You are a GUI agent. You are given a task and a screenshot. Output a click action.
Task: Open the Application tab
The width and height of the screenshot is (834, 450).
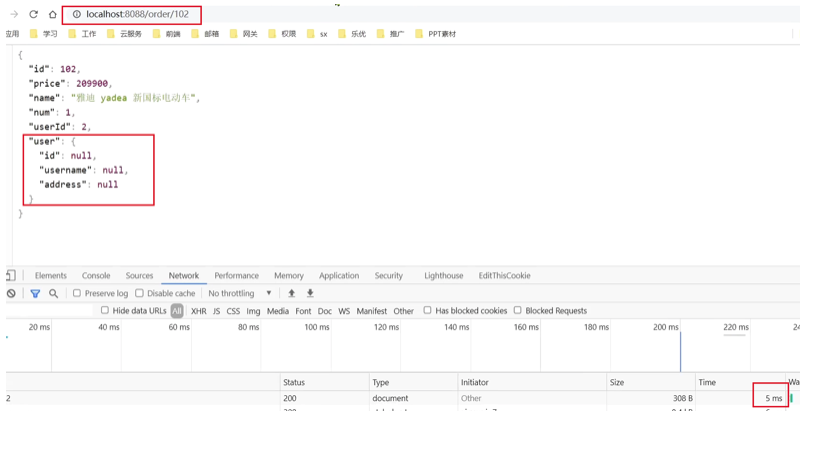[x=339, y=276]
